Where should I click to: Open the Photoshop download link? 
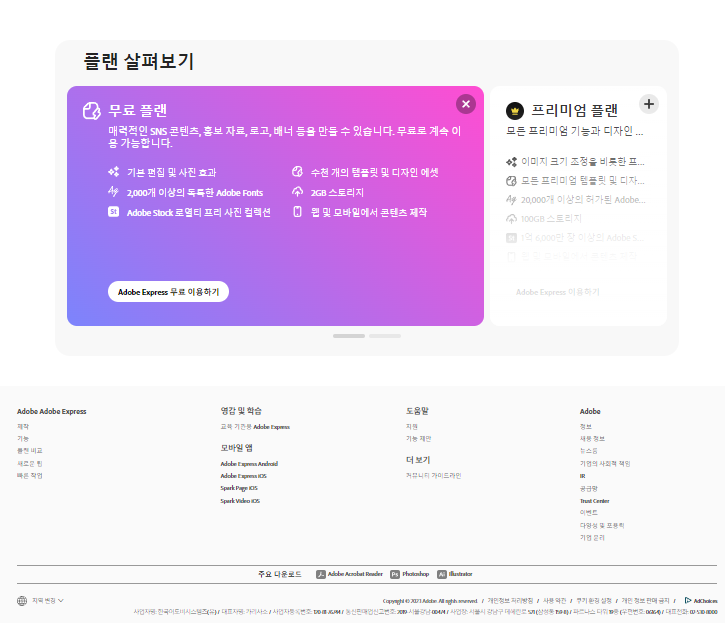coord(416,574)
